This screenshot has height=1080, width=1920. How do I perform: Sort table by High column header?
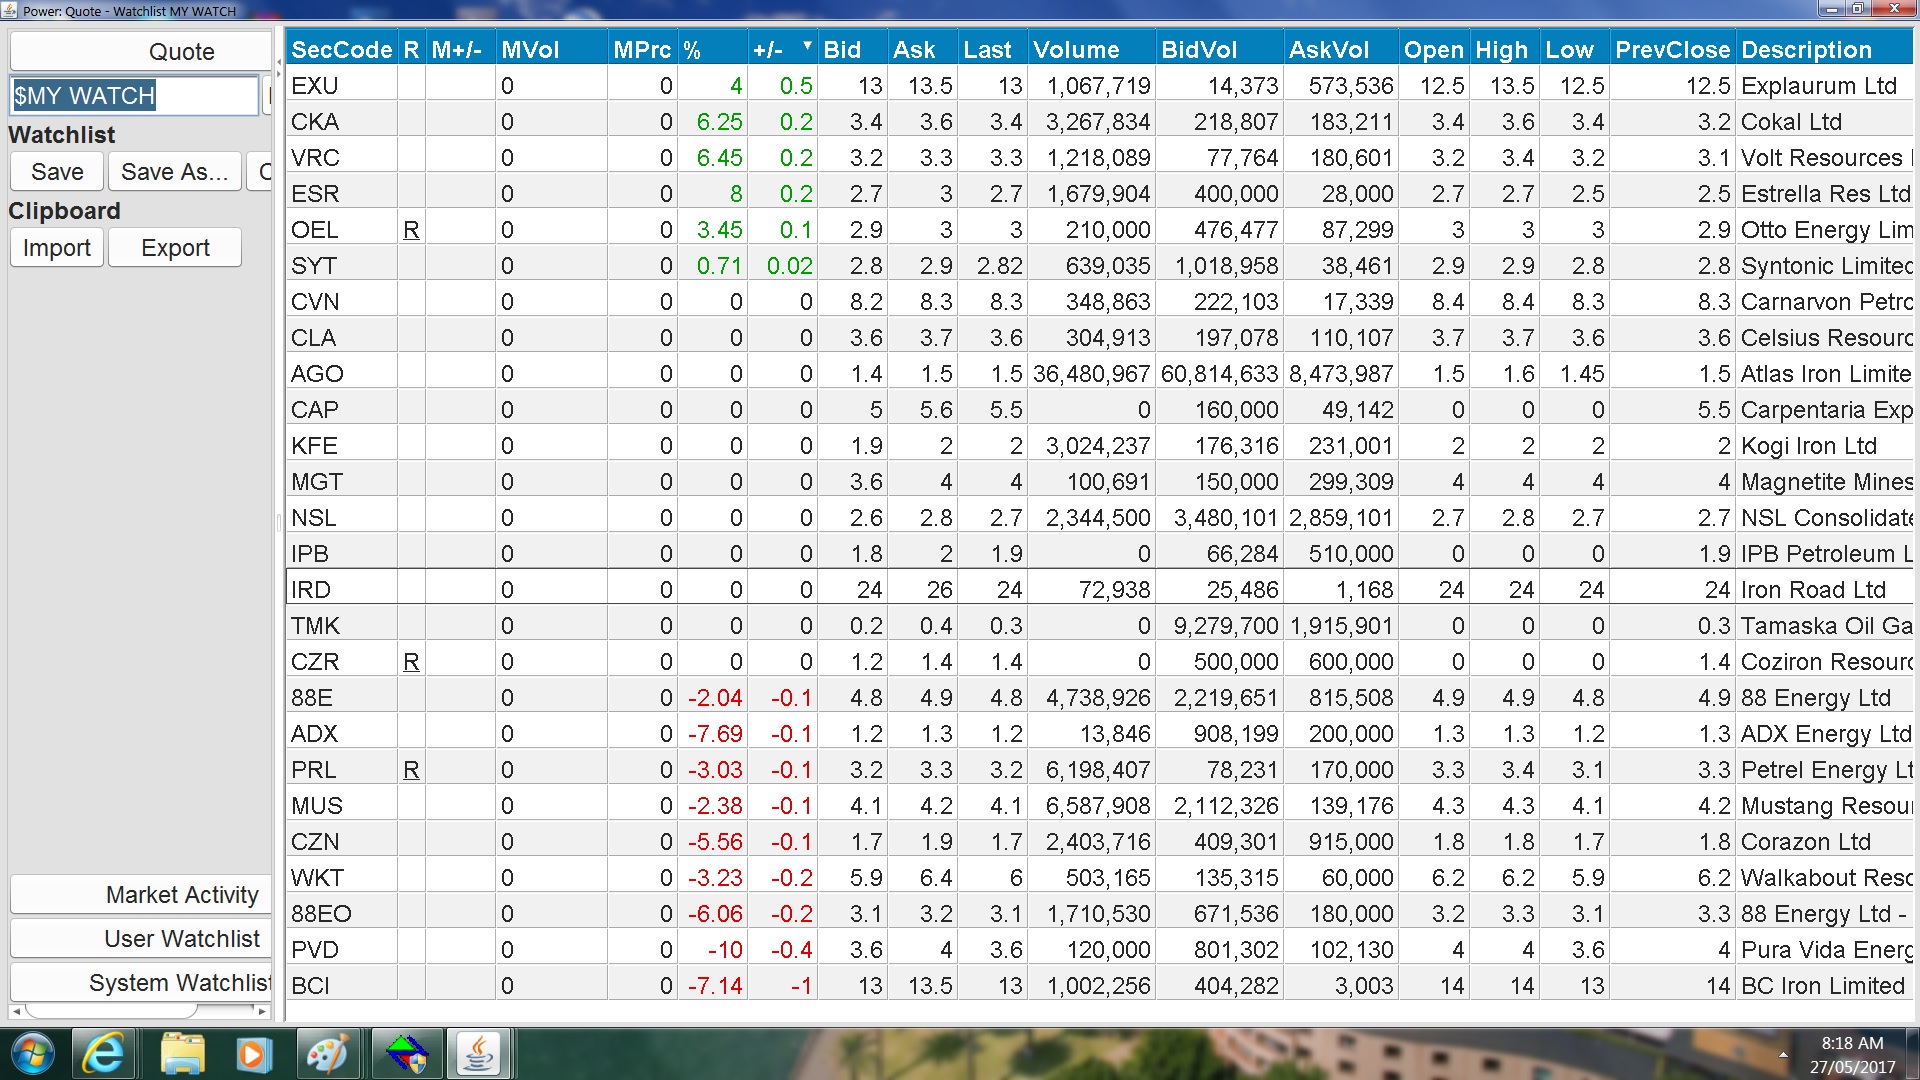pyautogui.click(x=1504, y=50)
